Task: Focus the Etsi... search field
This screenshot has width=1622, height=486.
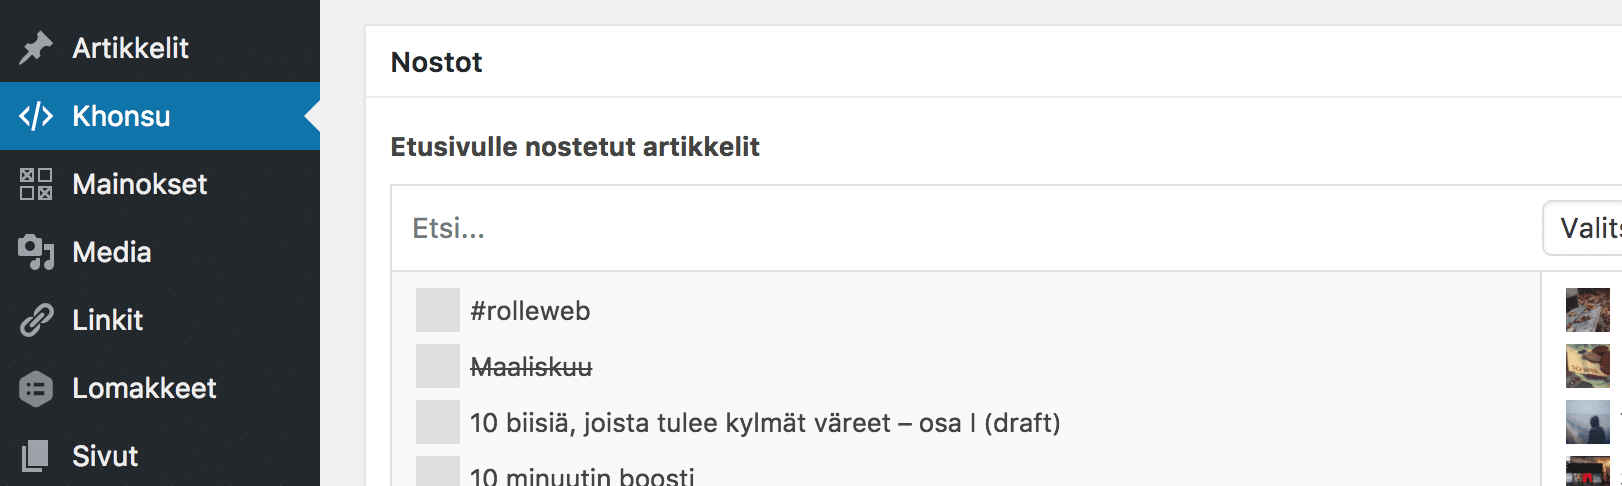Action: pos(966,228)
